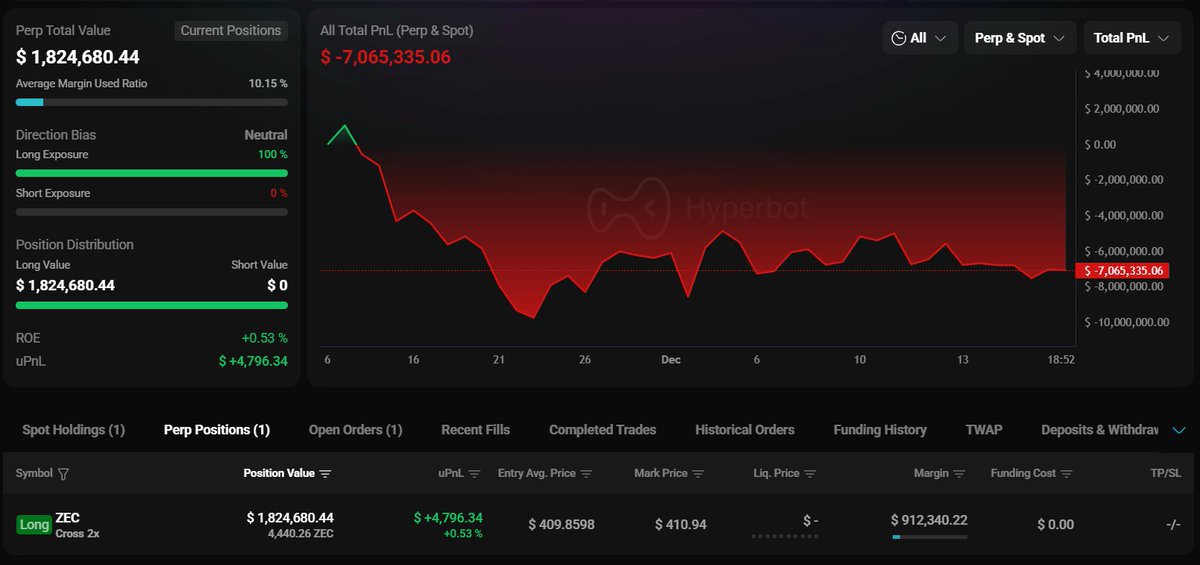
Task: Click the Mark Price sort icon
Action: [x=698, y=474]
